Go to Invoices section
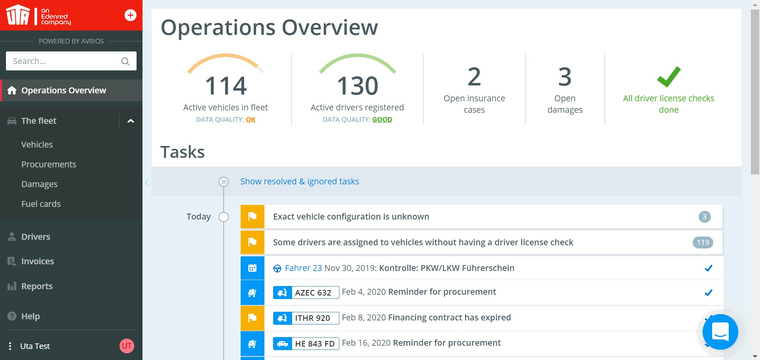This screenshot has width=760, height=360. 37,261
